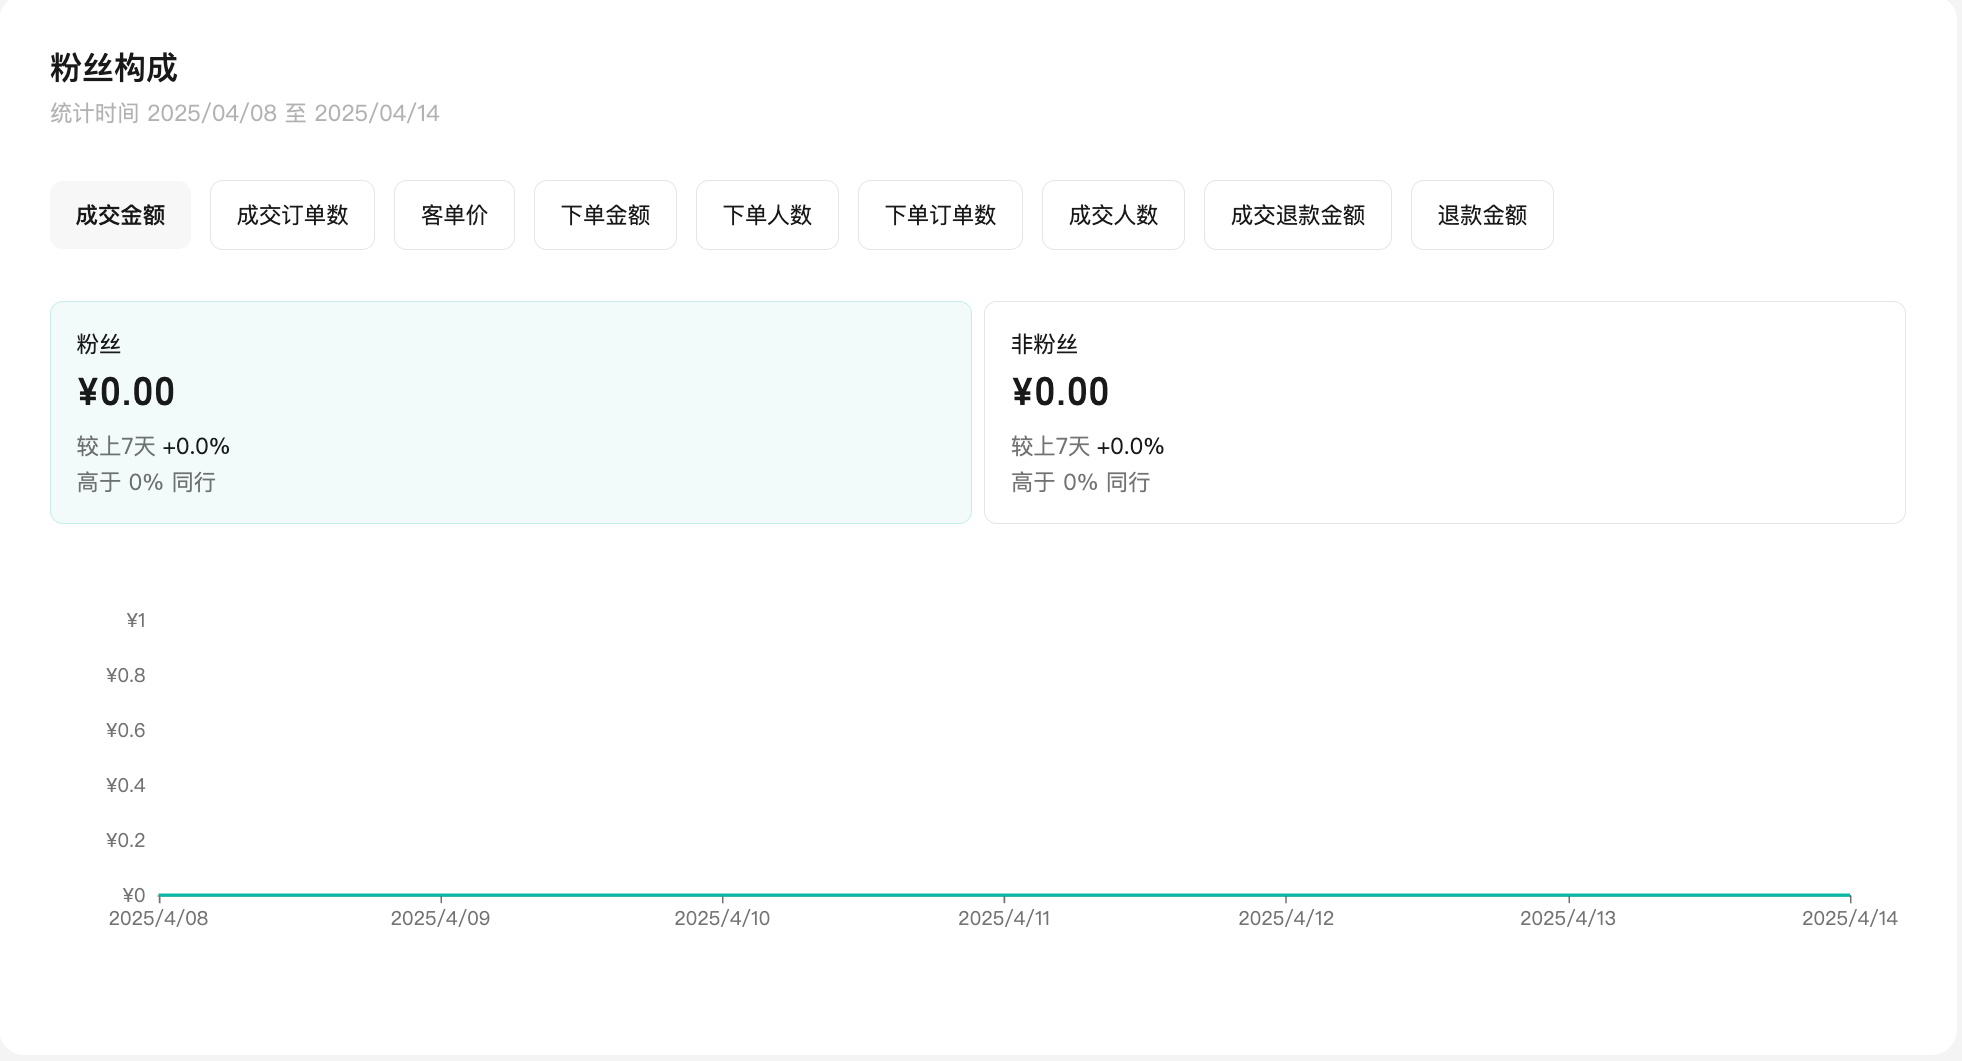Show the 成交退款金额 metric

(1297, 215)
